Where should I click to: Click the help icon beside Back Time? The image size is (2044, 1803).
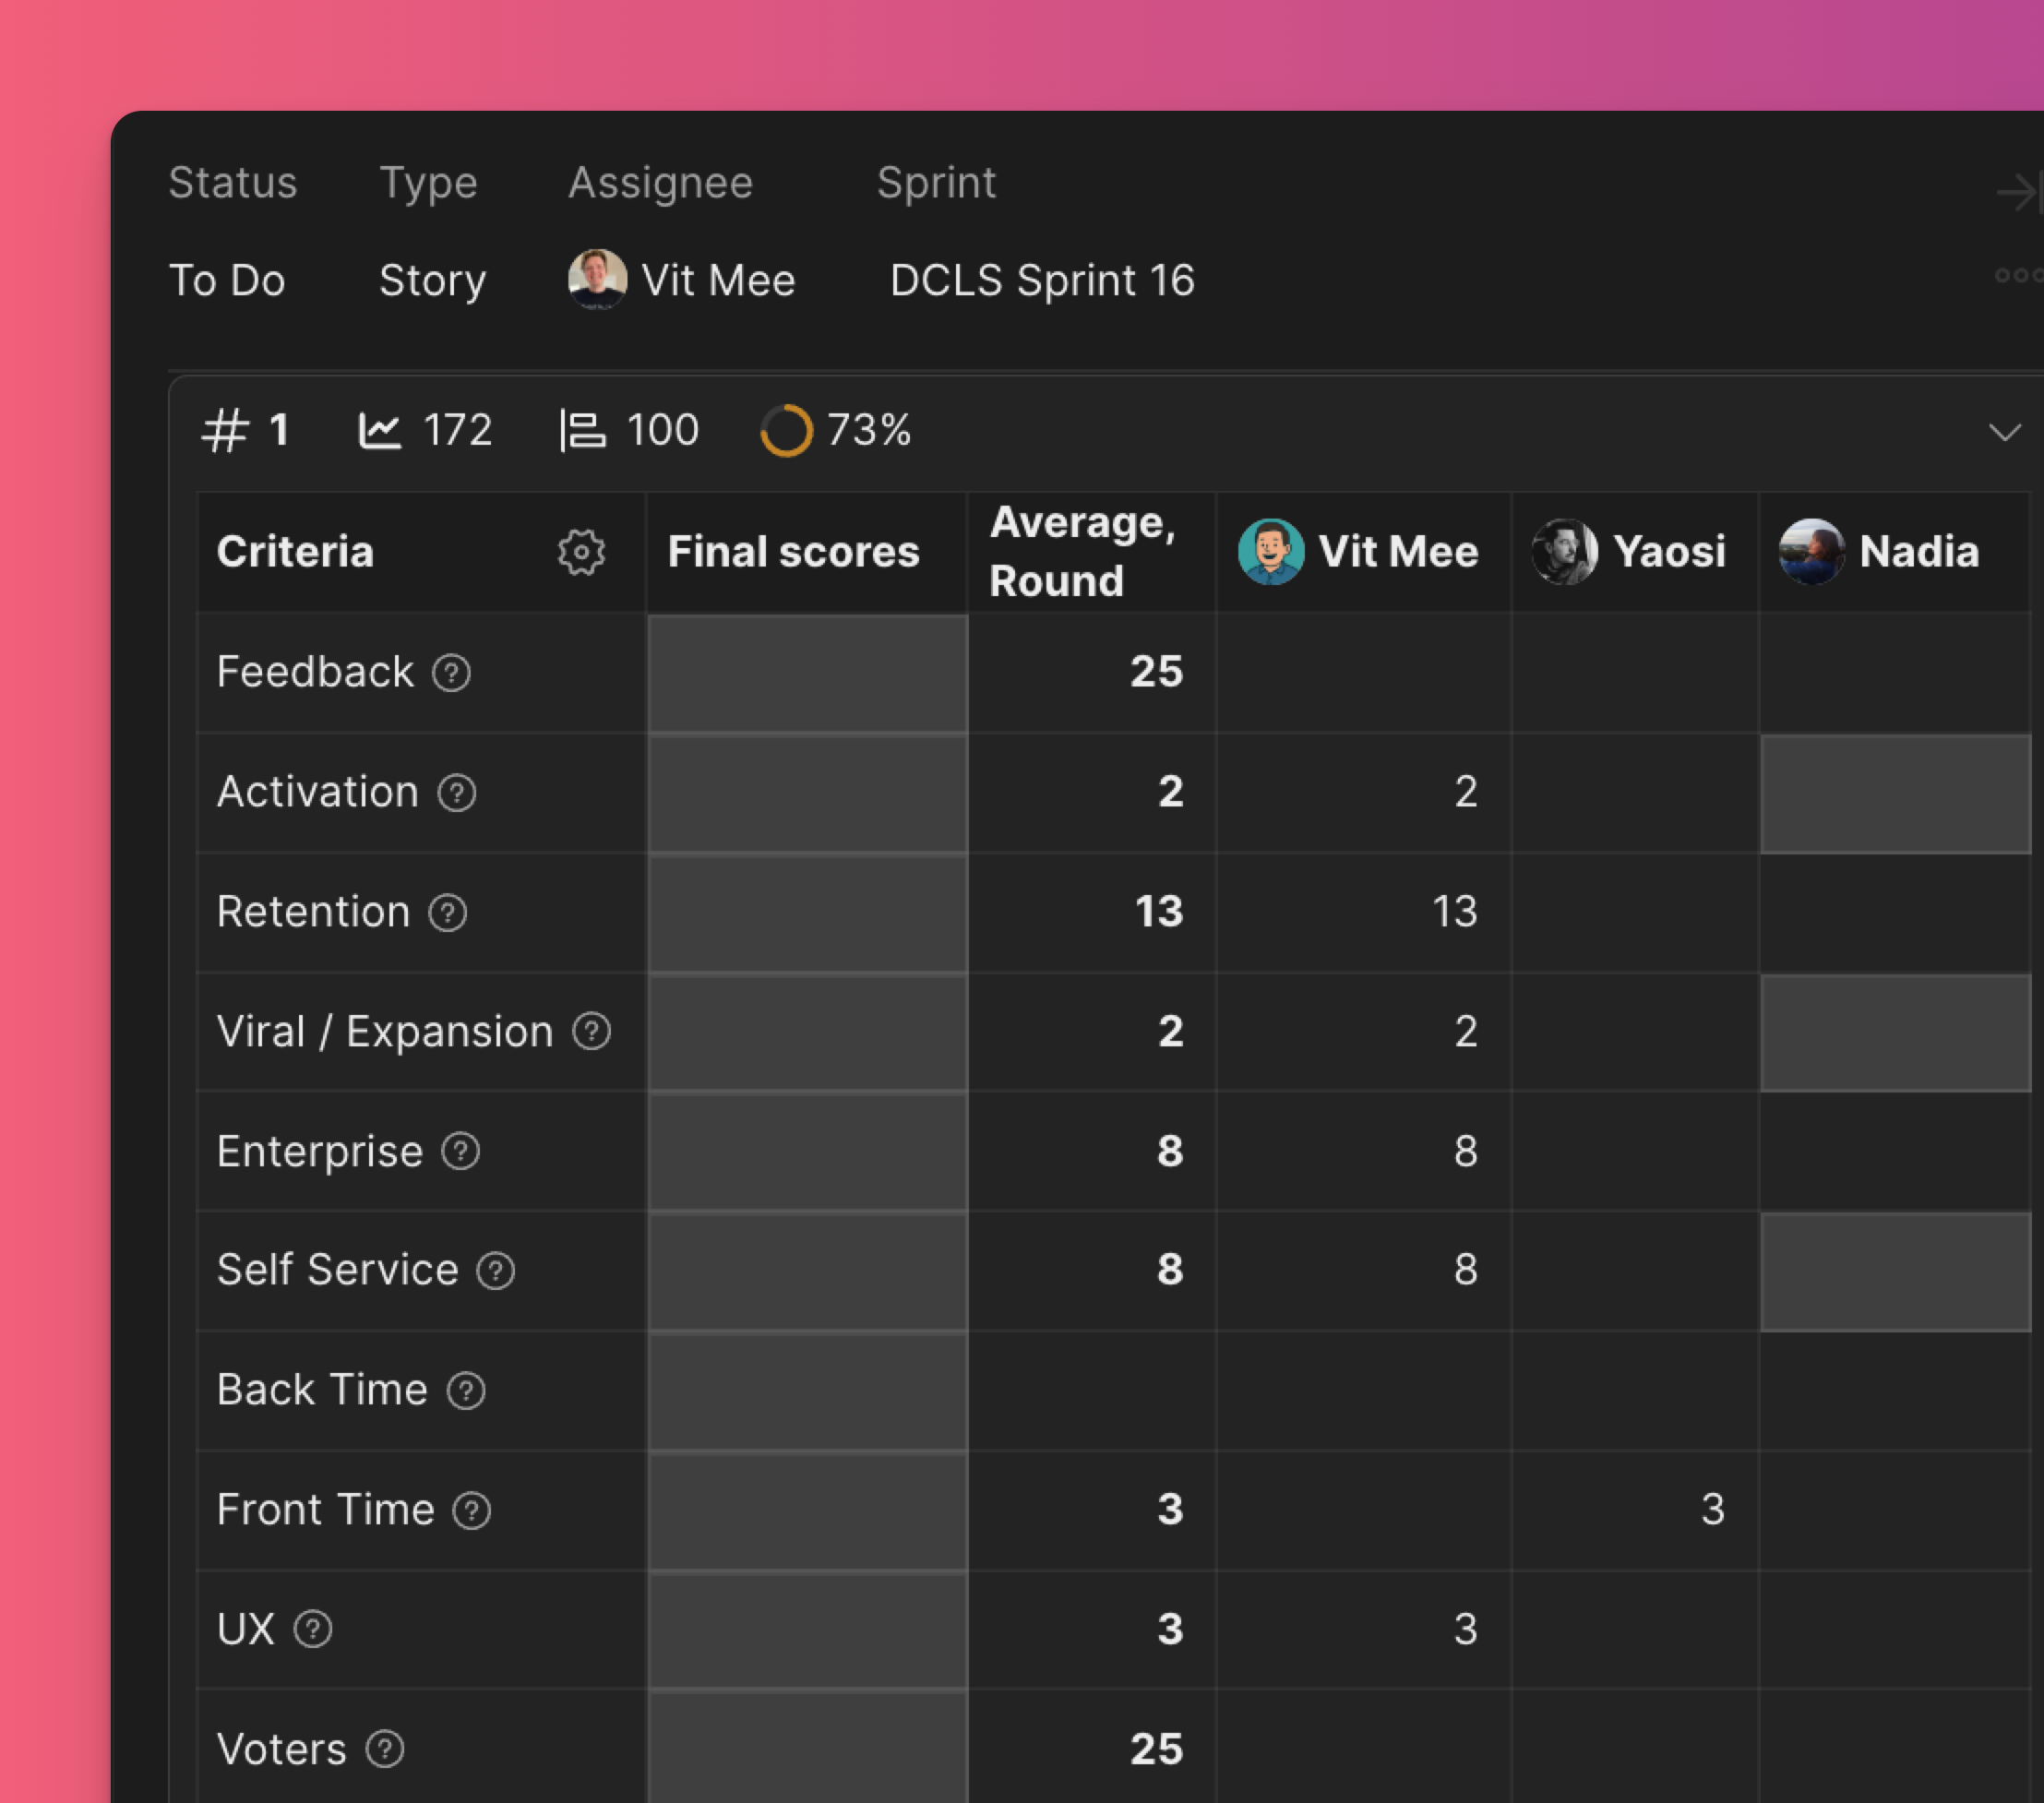(466, 1391)
